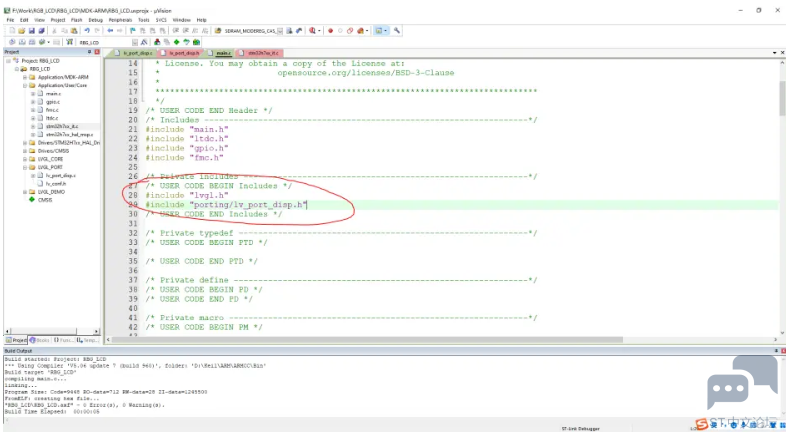Screen dimensions: 786x438
Task: Pin the Project panel with the pushpin
Action: [x=89, y=52]
